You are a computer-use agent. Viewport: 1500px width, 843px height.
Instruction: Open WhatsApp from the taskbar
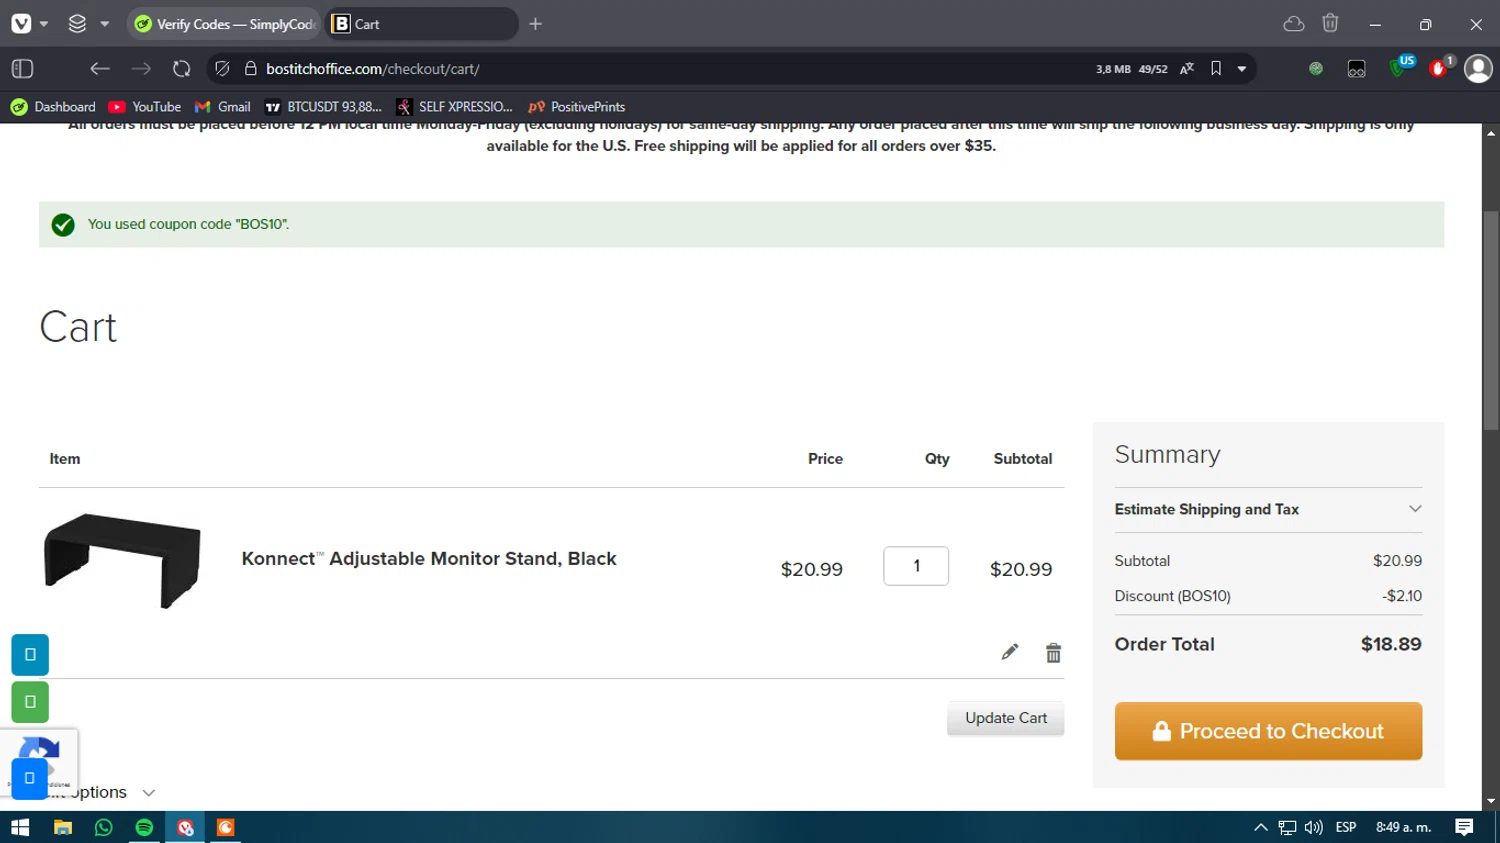pos(104,827)
